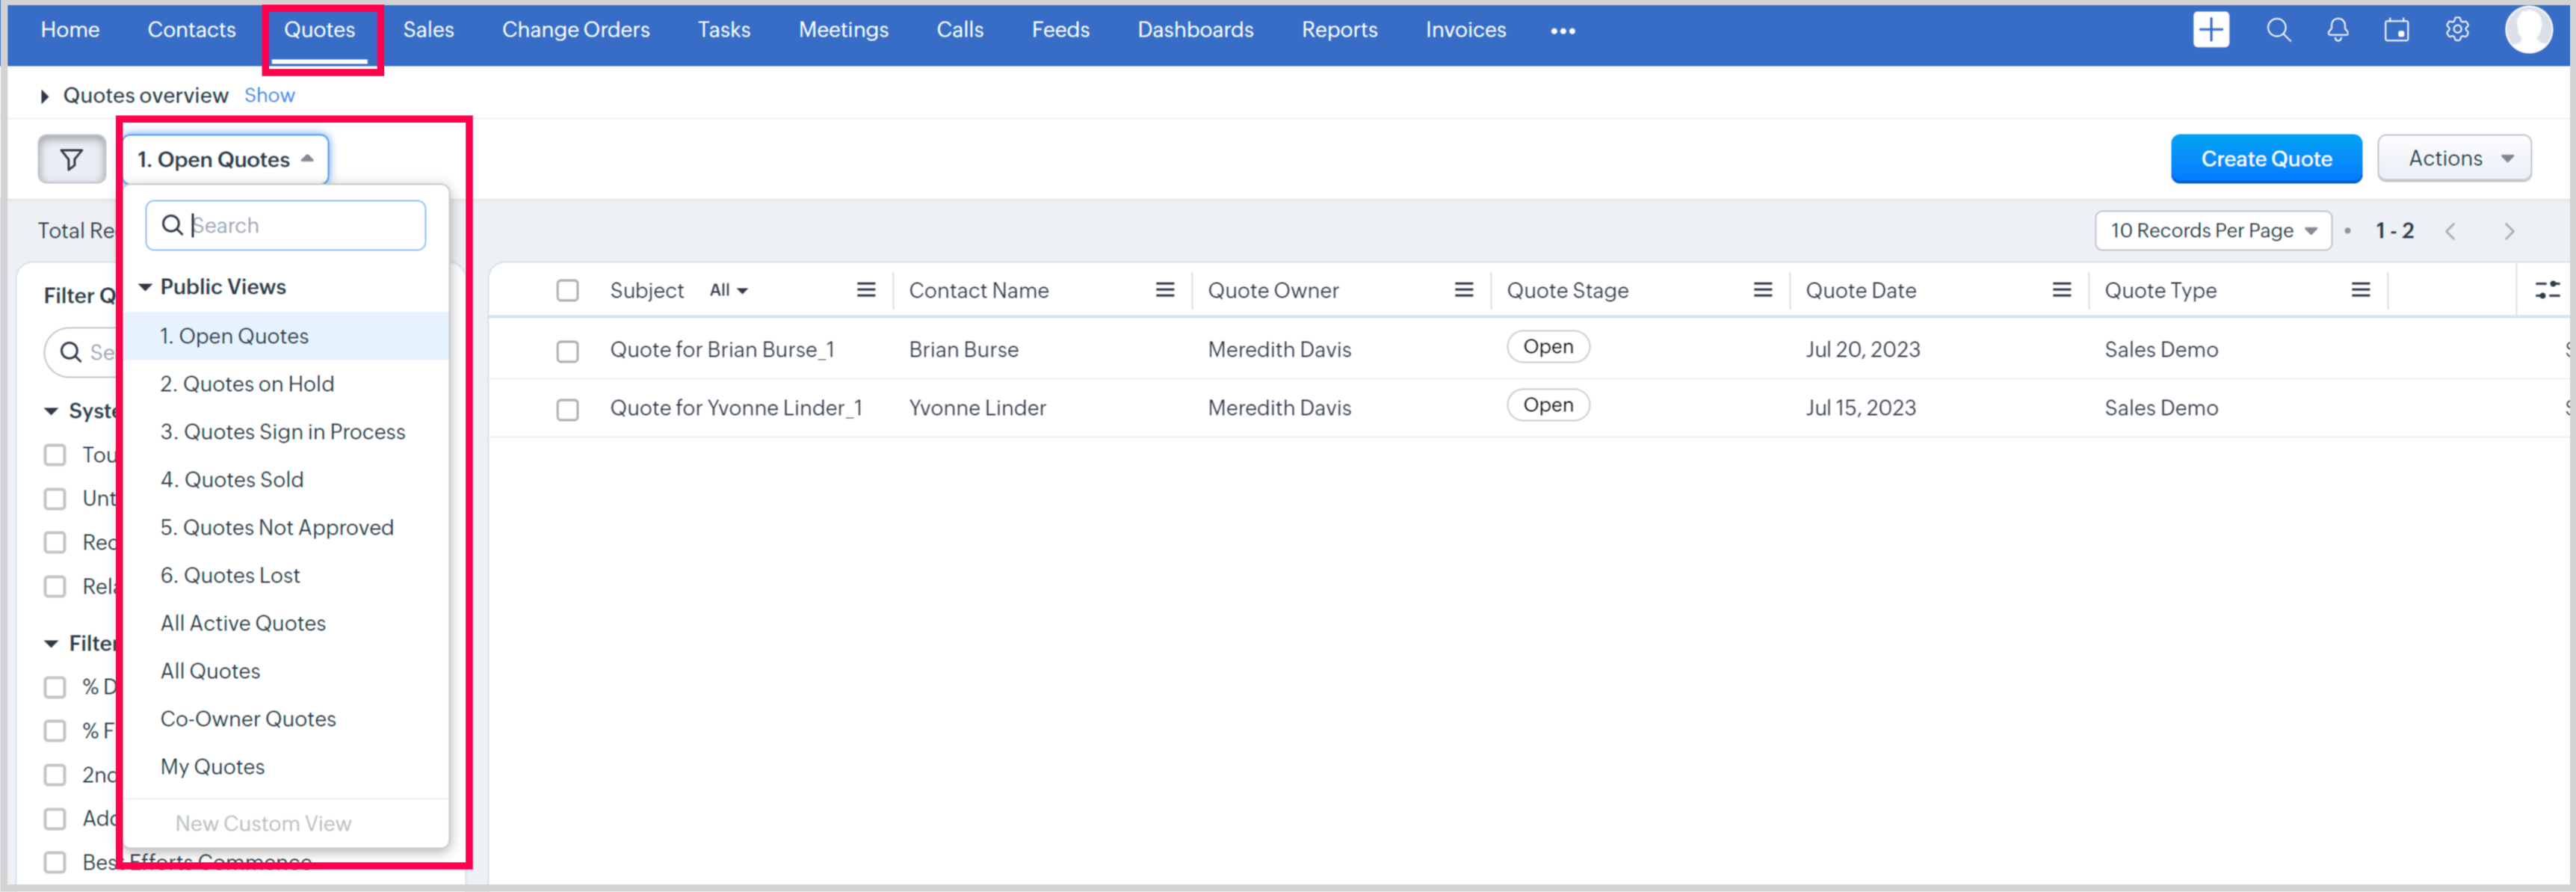The height and width of the screenshot is (892, 2576).
Task: Click the filter funnel icon
Action: [x=71, y=159]
